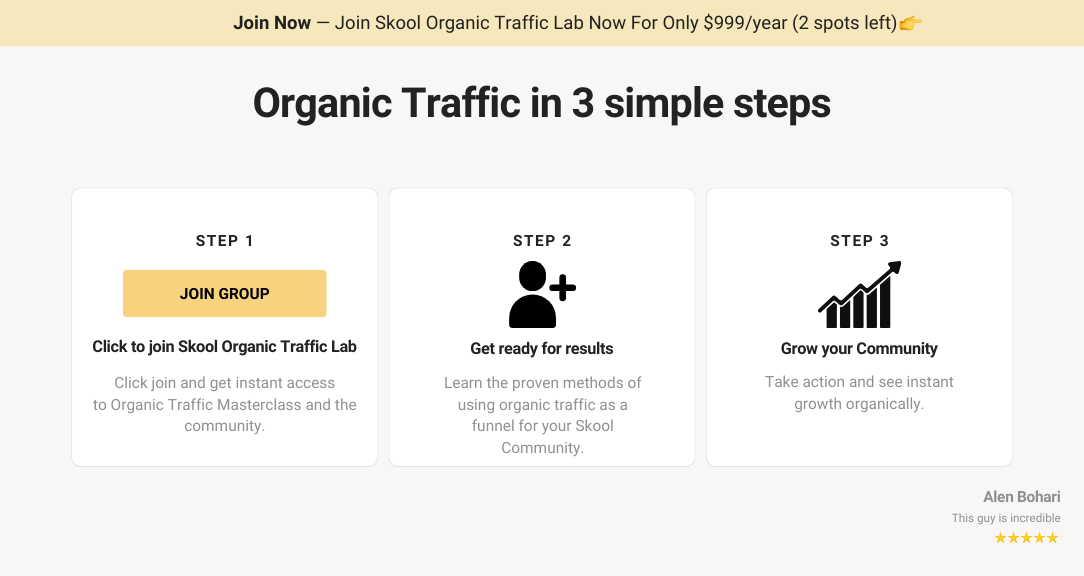Viewport: 1084px width, 576px height.
Task: Select the STEP 3 heading
Action: pos(859,241)
